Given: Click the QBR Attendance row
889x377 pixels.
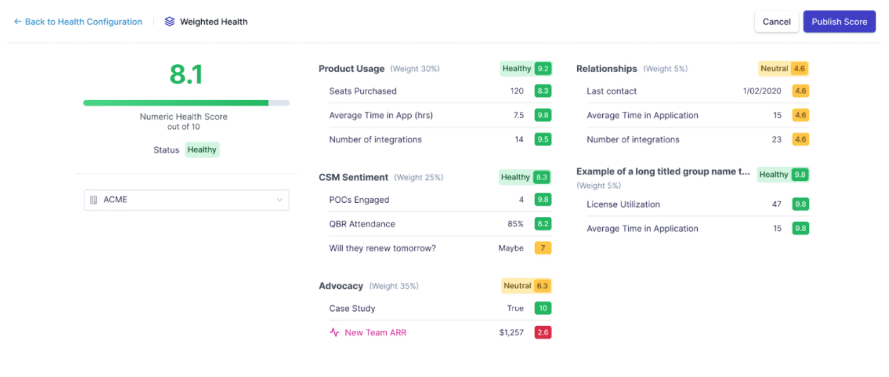Looking at the screenshot, I should [440, 224].
